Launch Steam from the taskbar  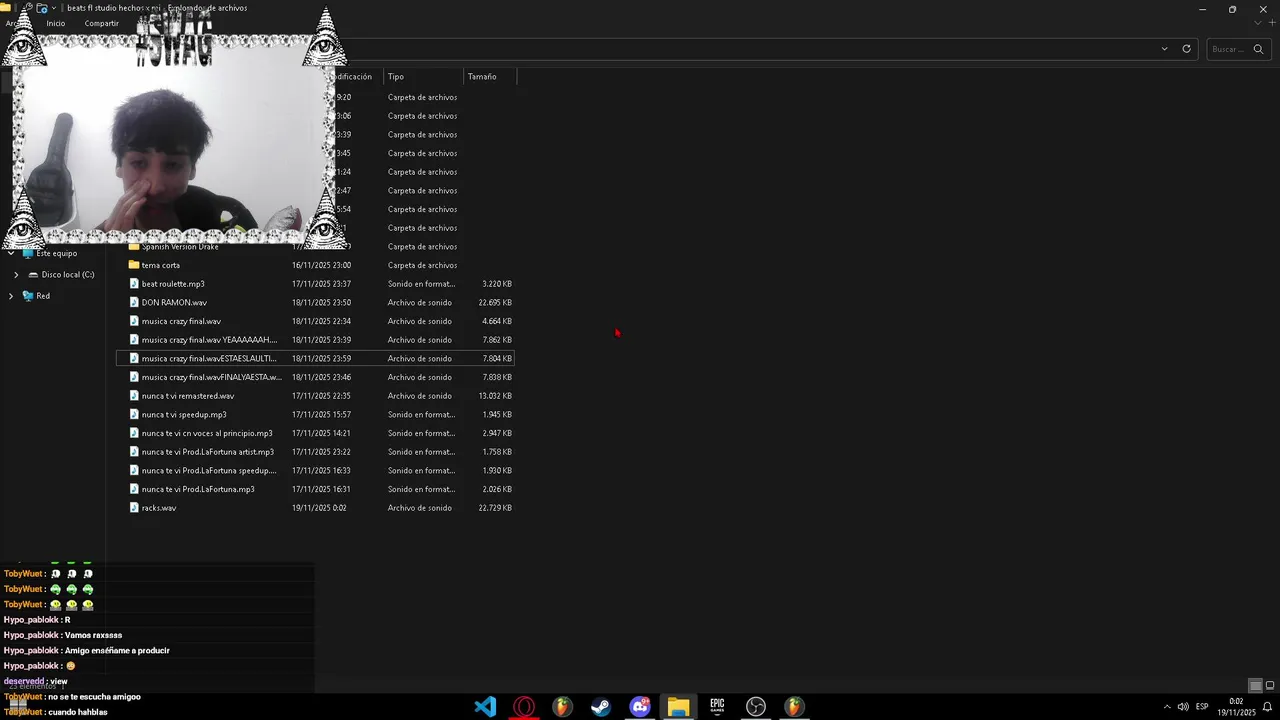601,707
